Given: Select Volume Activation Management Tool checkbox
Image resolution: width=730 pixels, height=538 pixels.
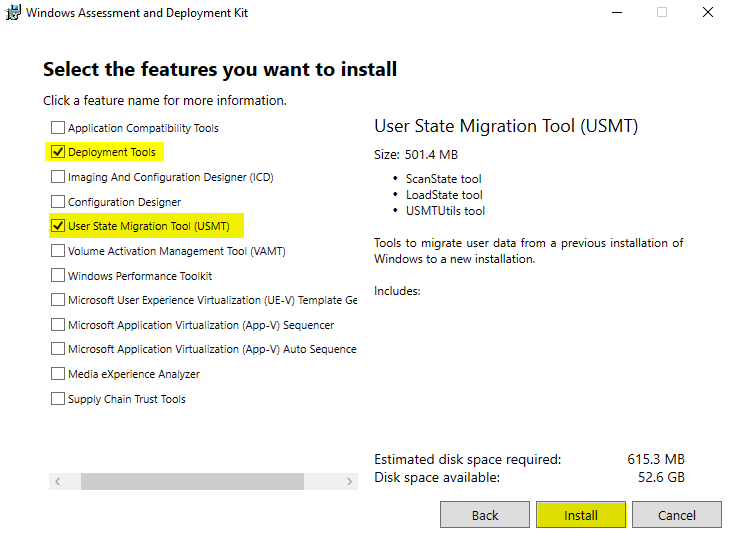Looking at the screenshot, I should pos(58,251).
